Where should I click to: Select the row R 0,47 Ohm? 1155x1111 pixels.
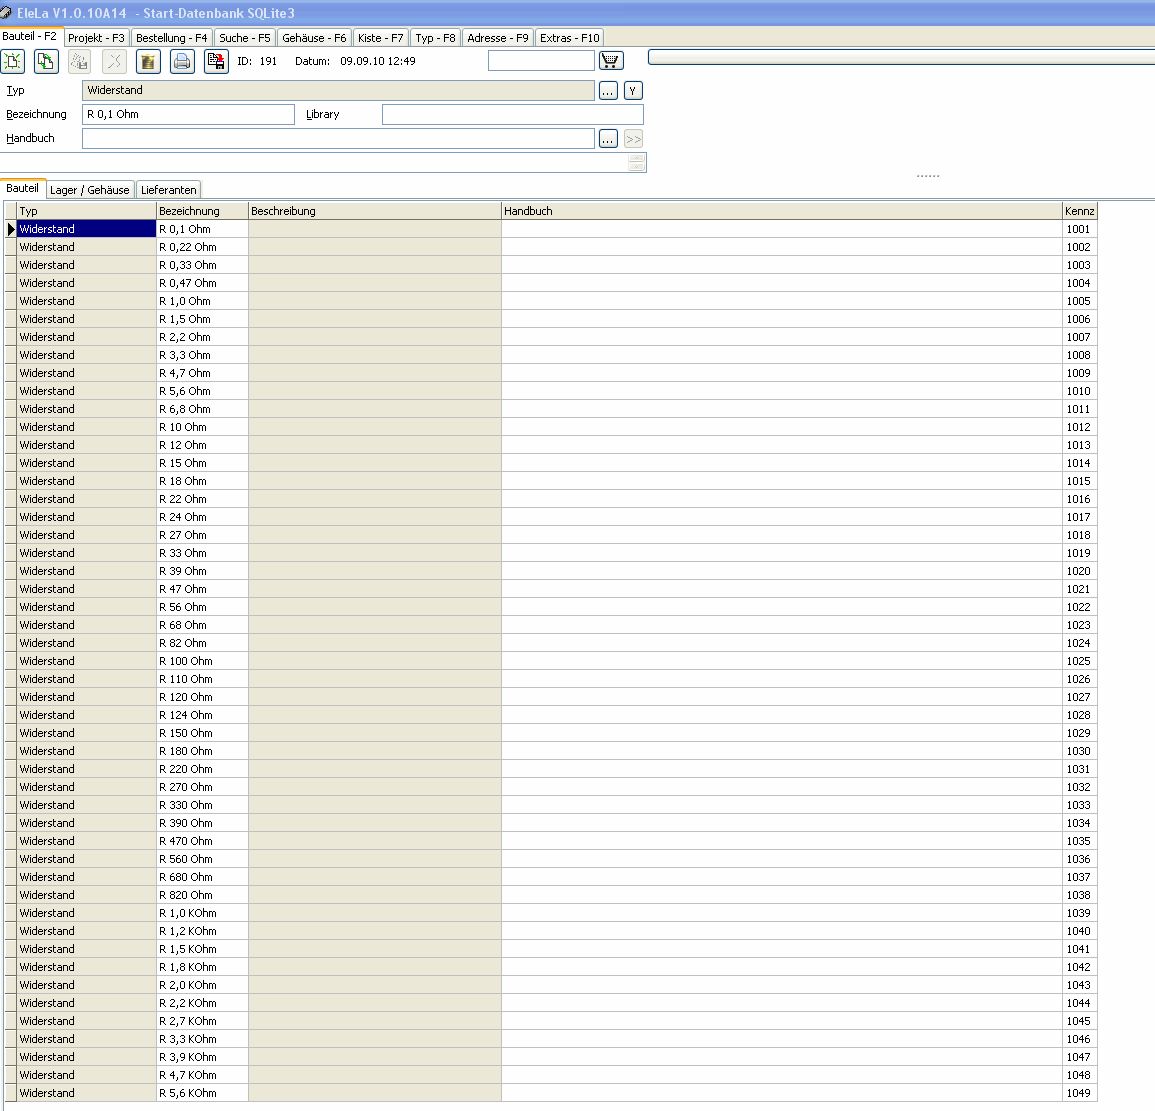coord(551,283)
